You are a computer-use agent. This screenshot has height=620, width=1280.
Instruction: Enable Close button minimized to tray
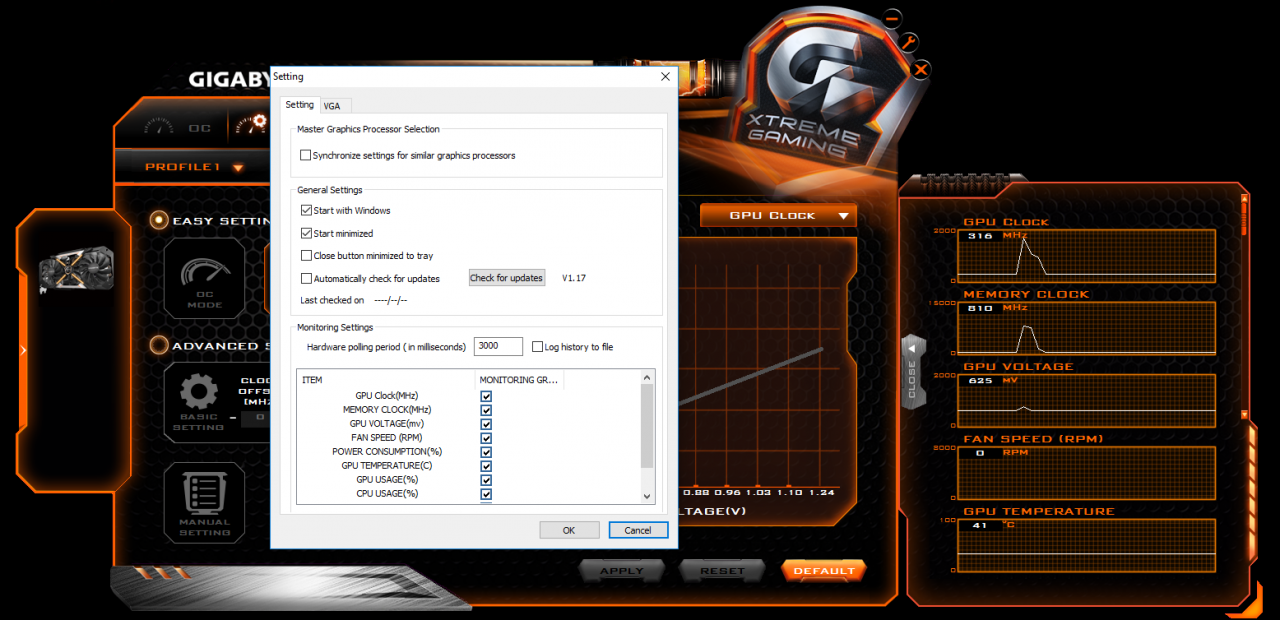tap(306, 256)
